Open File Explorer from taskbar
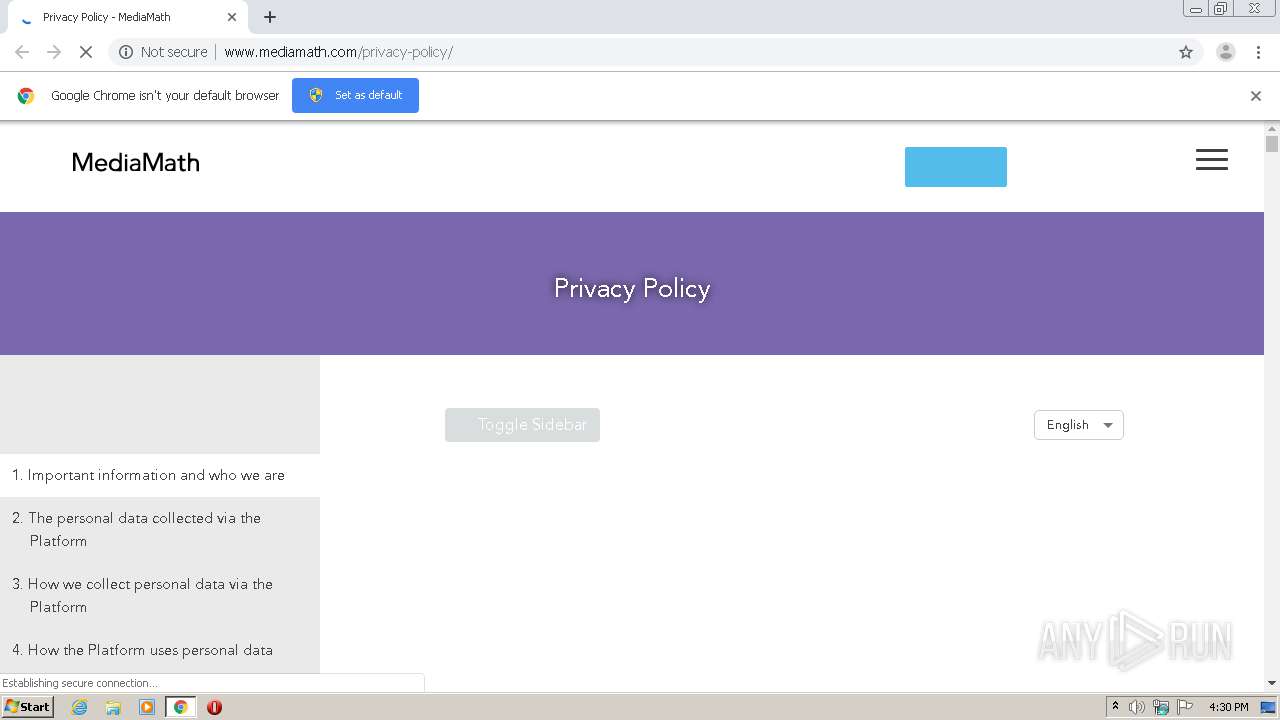 (113, 707)
